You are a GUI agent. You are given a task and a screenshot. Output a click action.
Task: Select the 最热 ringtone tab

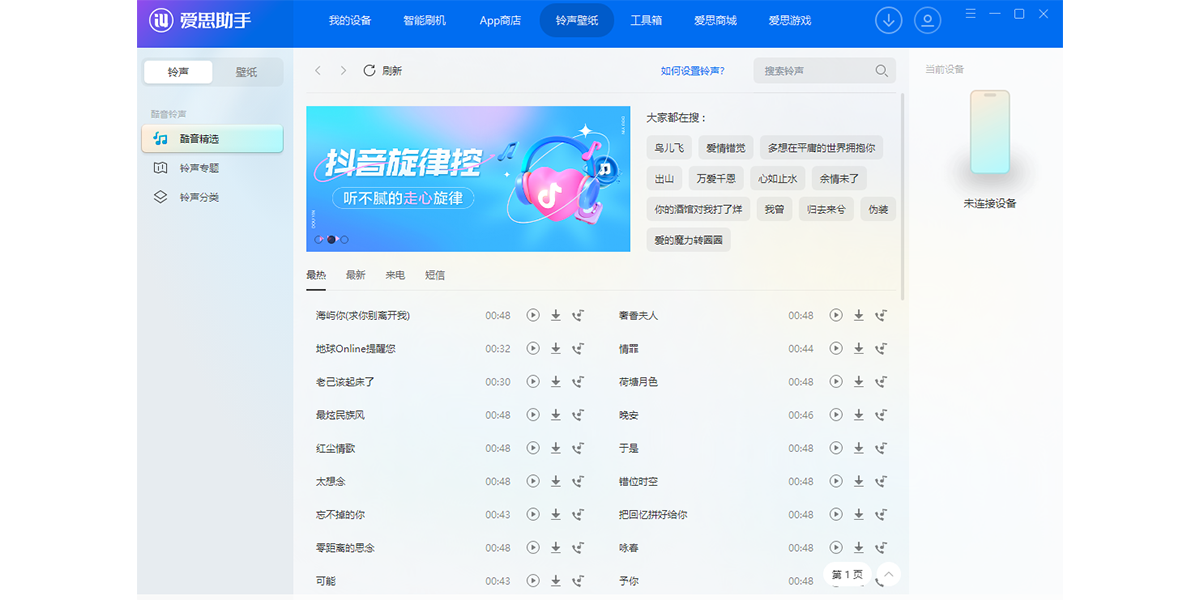pos(316,275)
